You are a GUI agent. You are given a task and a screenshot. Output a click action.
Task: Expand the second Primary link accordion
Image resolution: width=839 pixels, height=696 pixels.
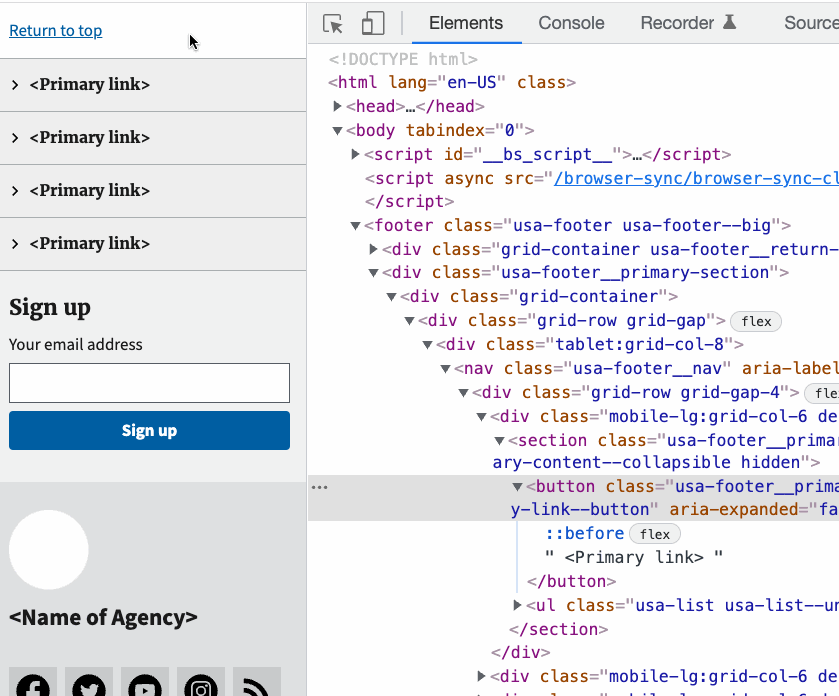pyautogui.click(x=153, y=137)
